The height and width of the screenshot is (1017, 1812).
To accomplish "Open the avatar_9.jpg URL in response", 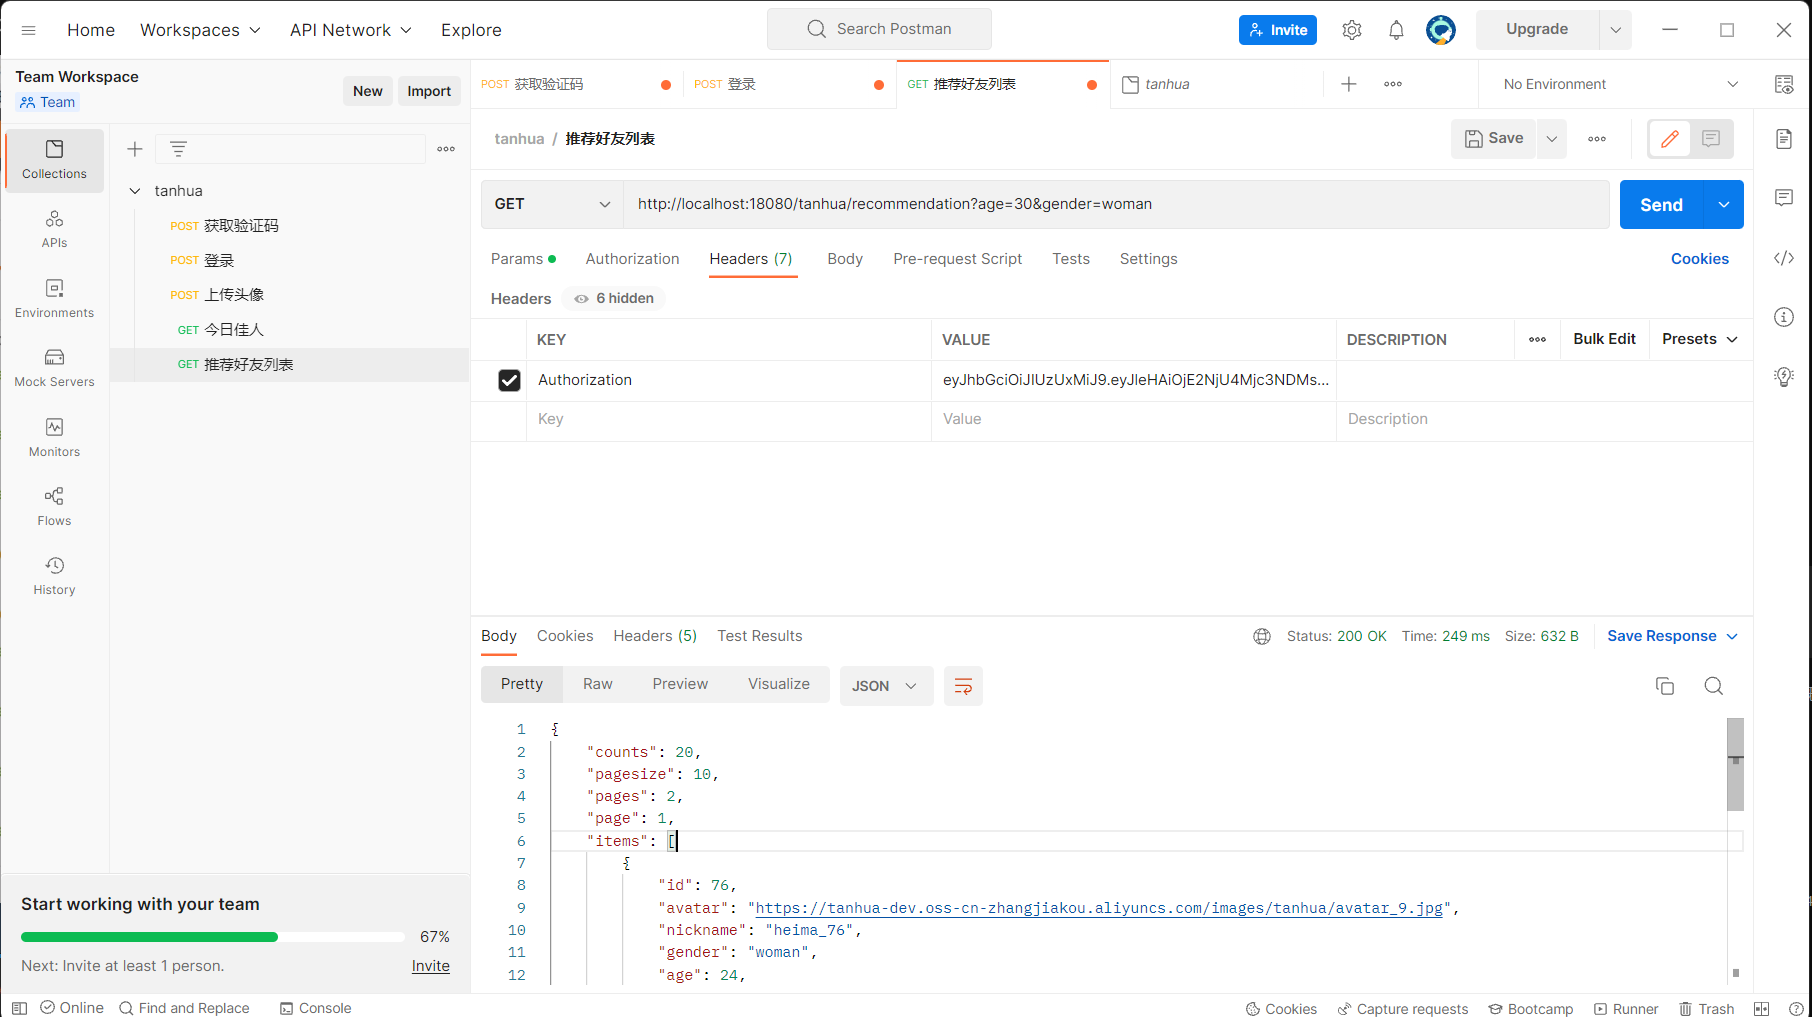I will point(1099,908).
